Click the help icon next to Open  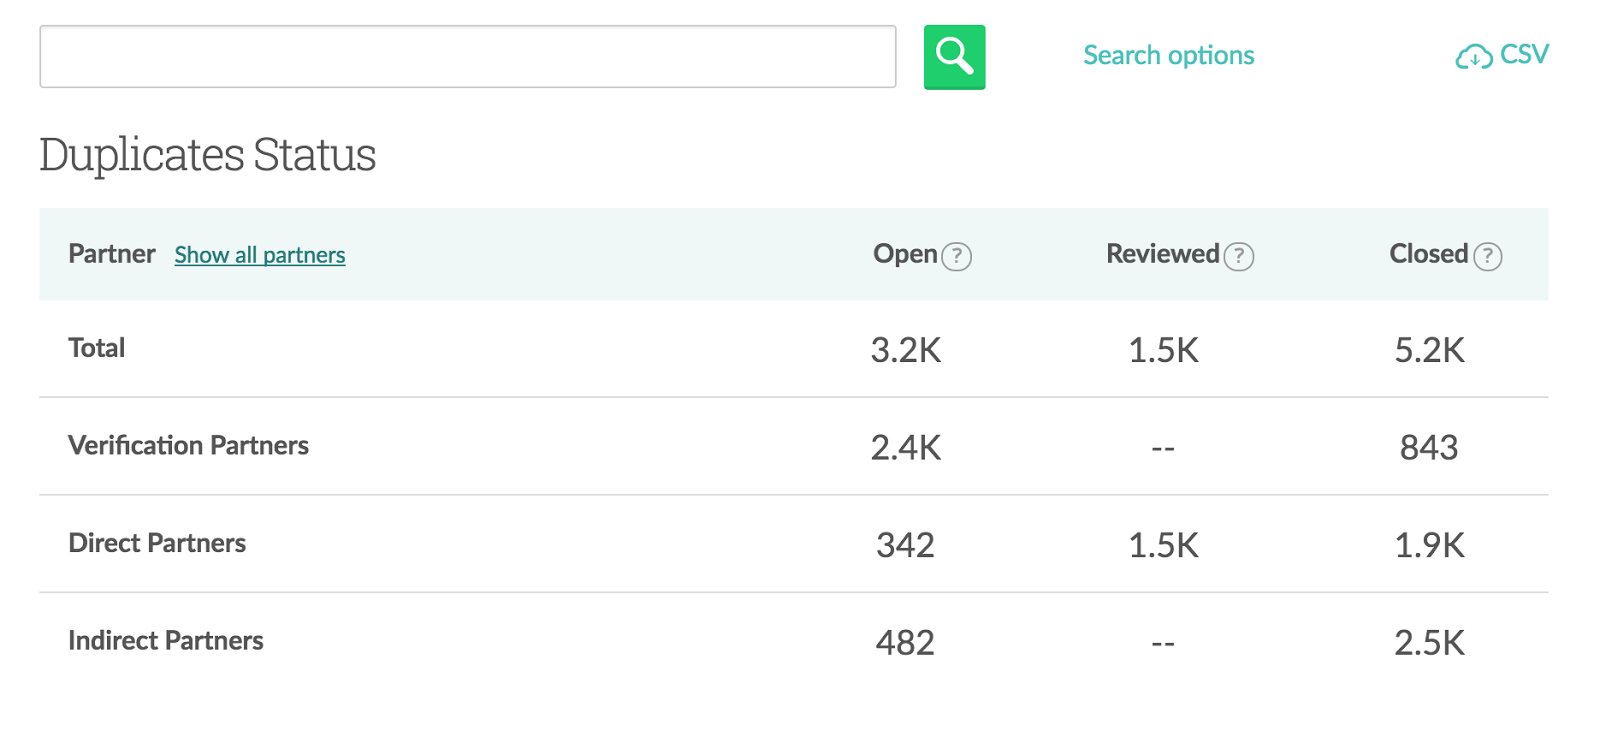point(957,257)
